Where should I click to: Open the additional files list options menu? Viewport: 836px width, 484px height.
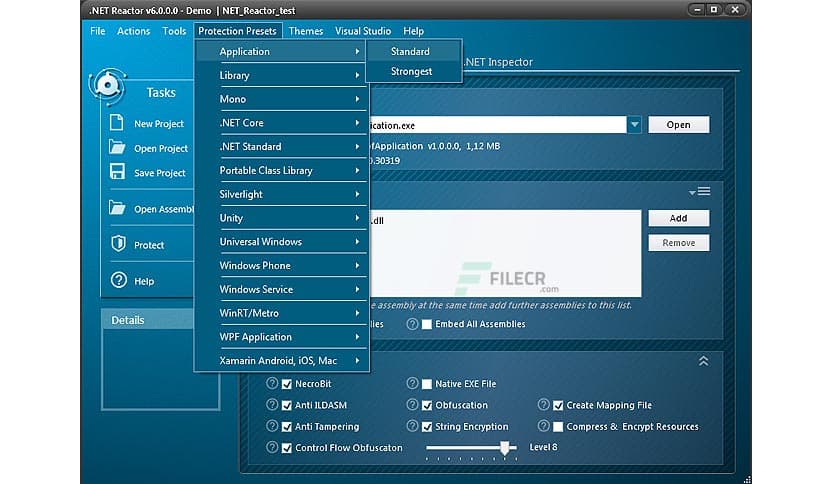(699, 192)
